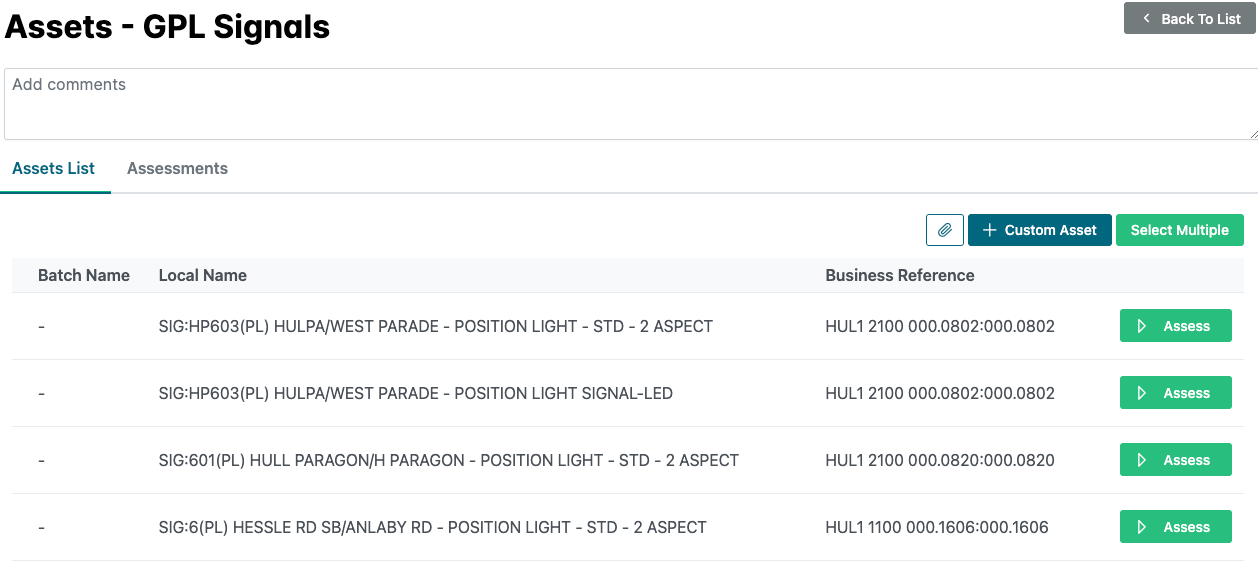Image resolution: width=1258 pixels, height=563 pixels.
Task: Assess the 601(PL) HULL PARAGON signal
Action: point(1175,460)
